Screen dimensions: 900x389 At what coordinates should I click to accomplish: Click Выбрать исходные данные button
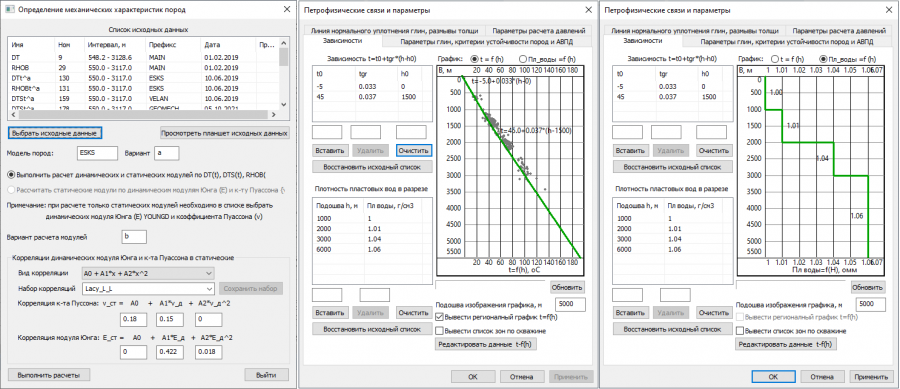(x=55, y=133)
